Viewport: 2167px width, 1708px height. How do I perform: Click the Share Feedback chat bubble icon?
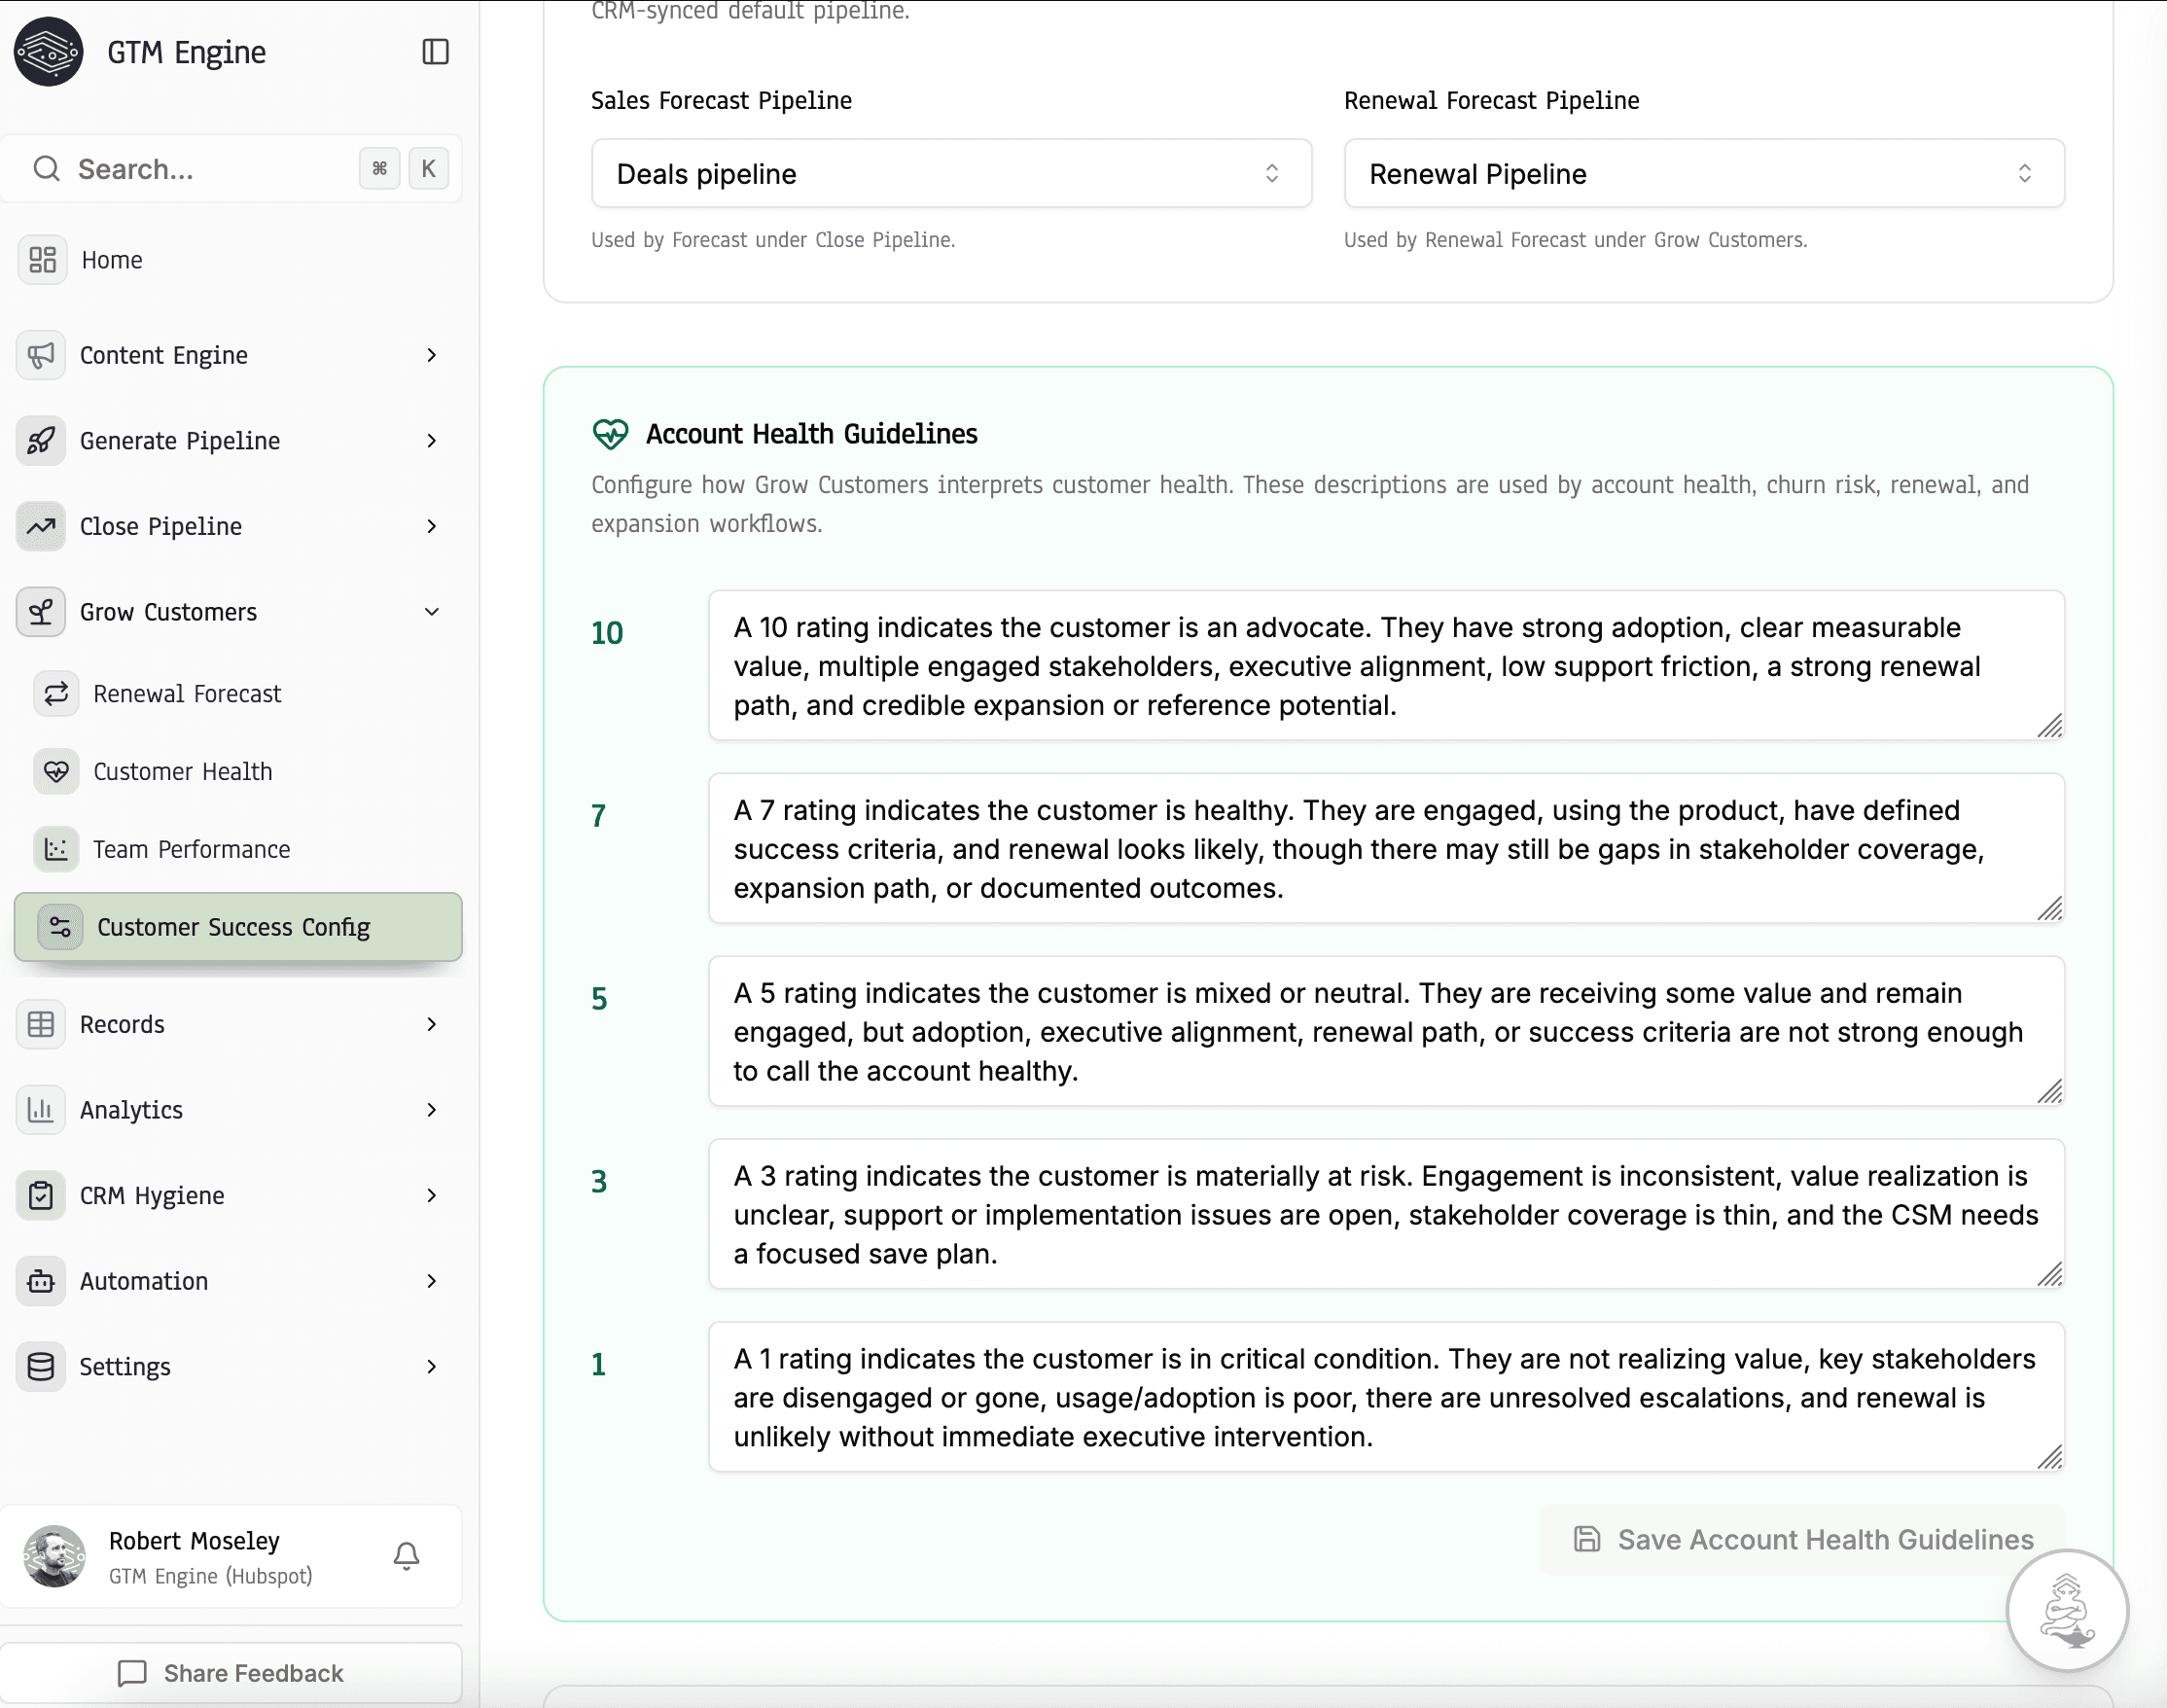click(132, 1673)
